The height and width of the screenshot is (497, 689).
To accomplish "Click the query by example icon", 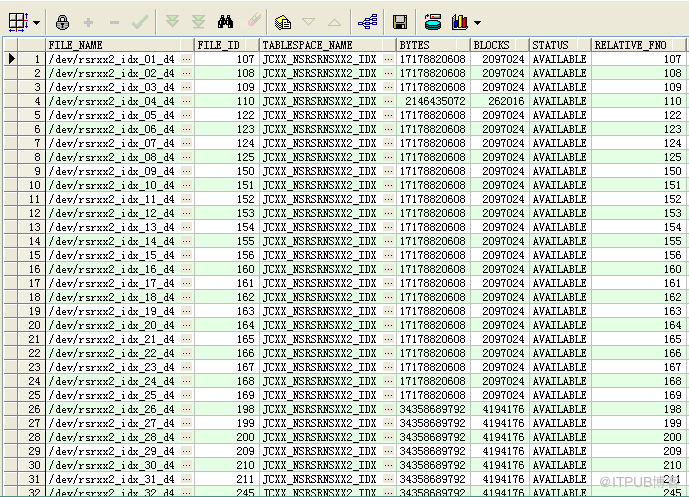I will 283,22.
